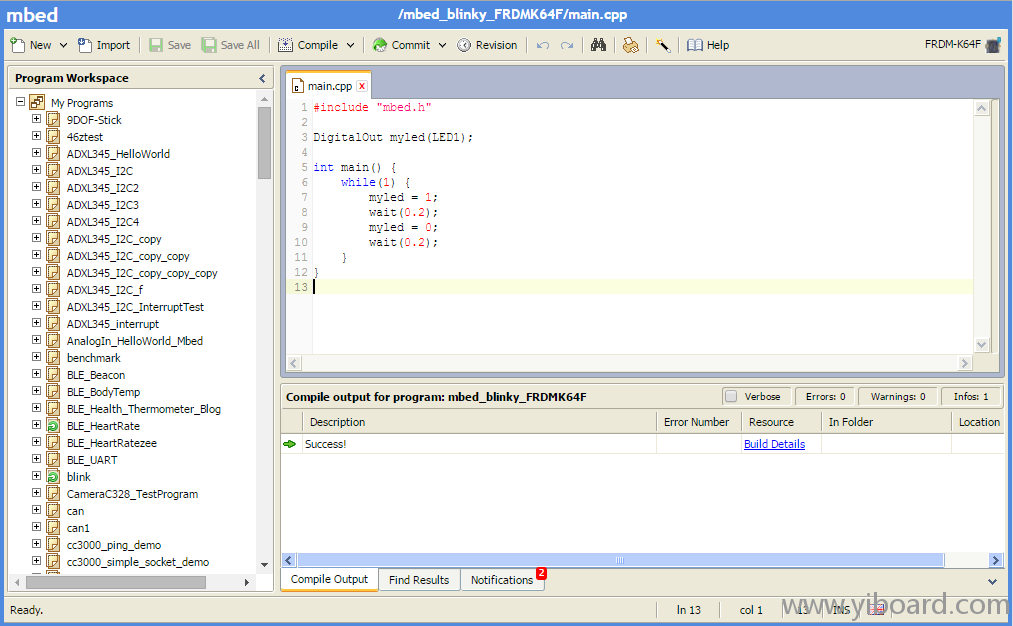Collapse the My Programs tree

pos(20,102)
